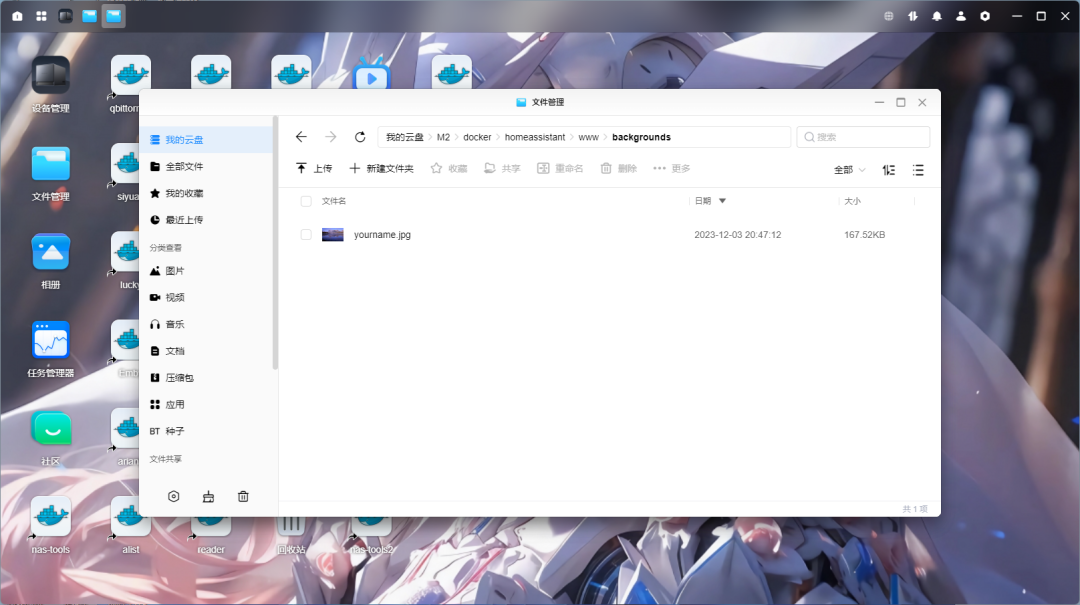Click the sort order icon
Screen dimensions: 1080x605
[x=889, y=170]
